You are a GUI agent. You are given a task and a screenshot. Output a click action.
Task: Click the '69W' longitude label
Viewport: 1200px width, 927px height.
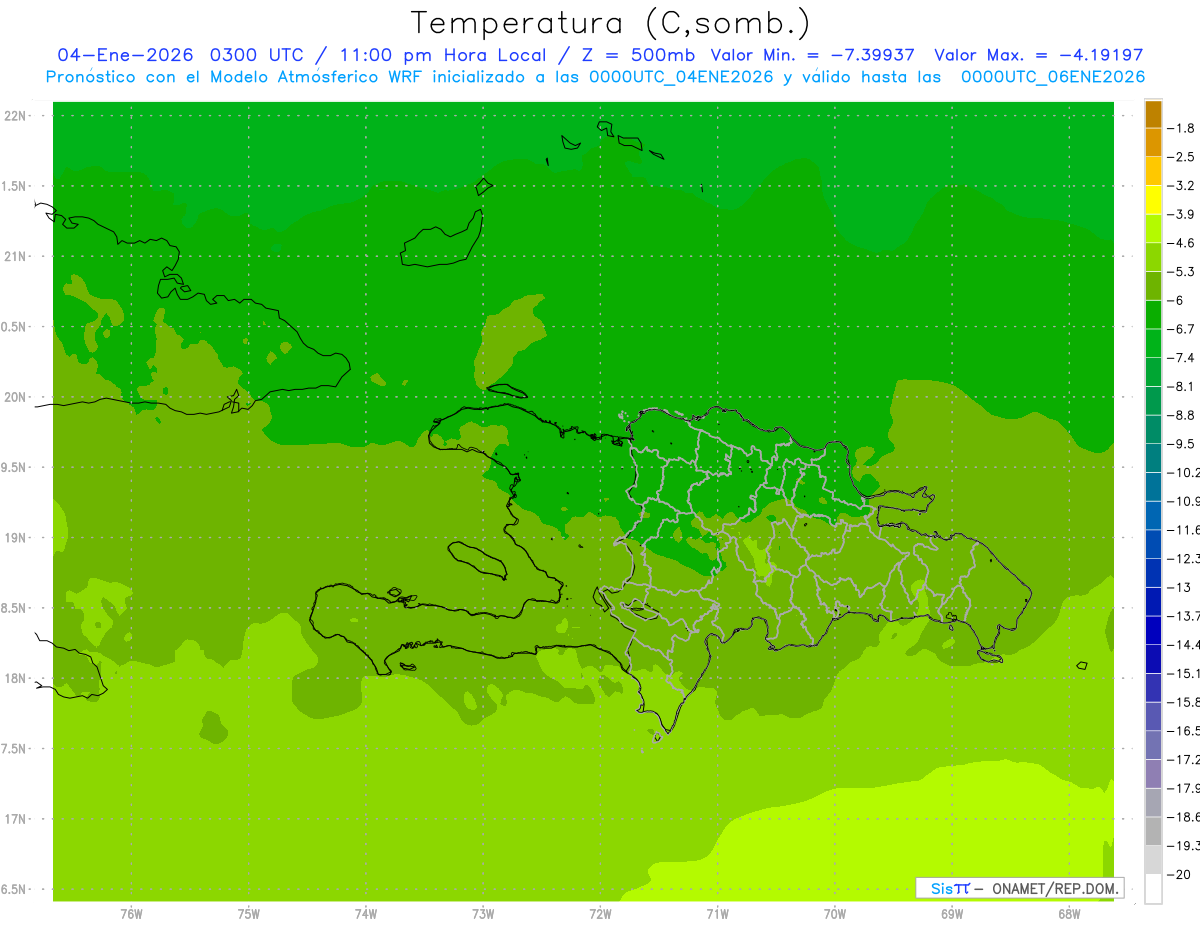point(952,915)
